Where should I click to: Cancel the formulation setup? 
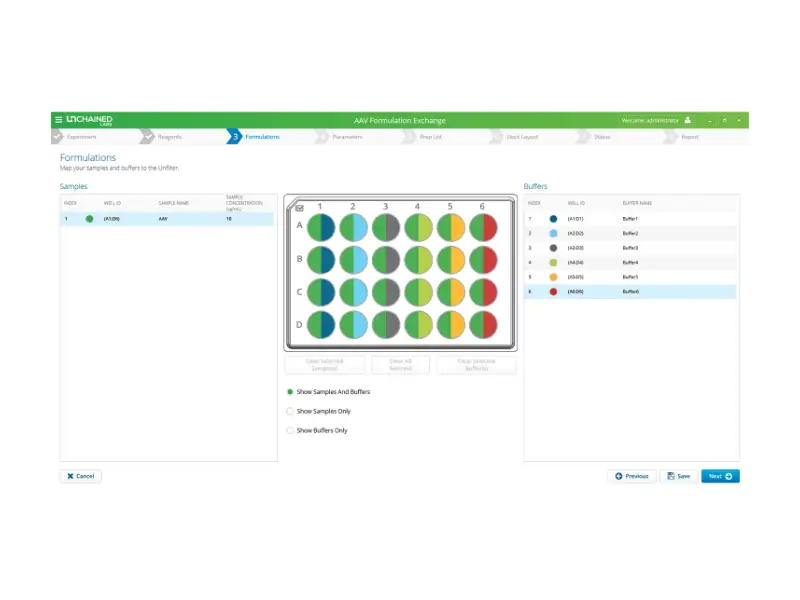[80, 476]
